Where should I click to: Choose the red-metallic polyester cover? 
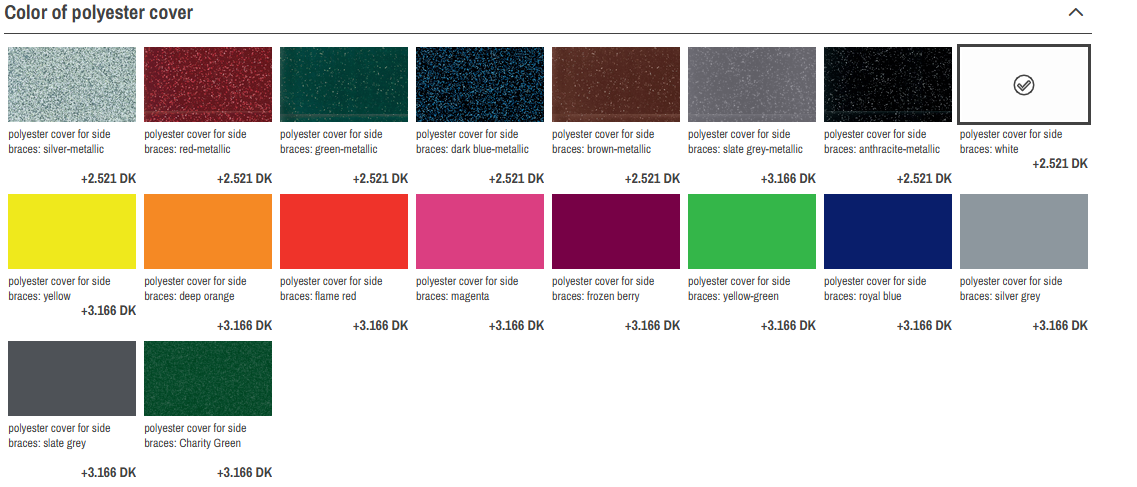click(208, 84)
